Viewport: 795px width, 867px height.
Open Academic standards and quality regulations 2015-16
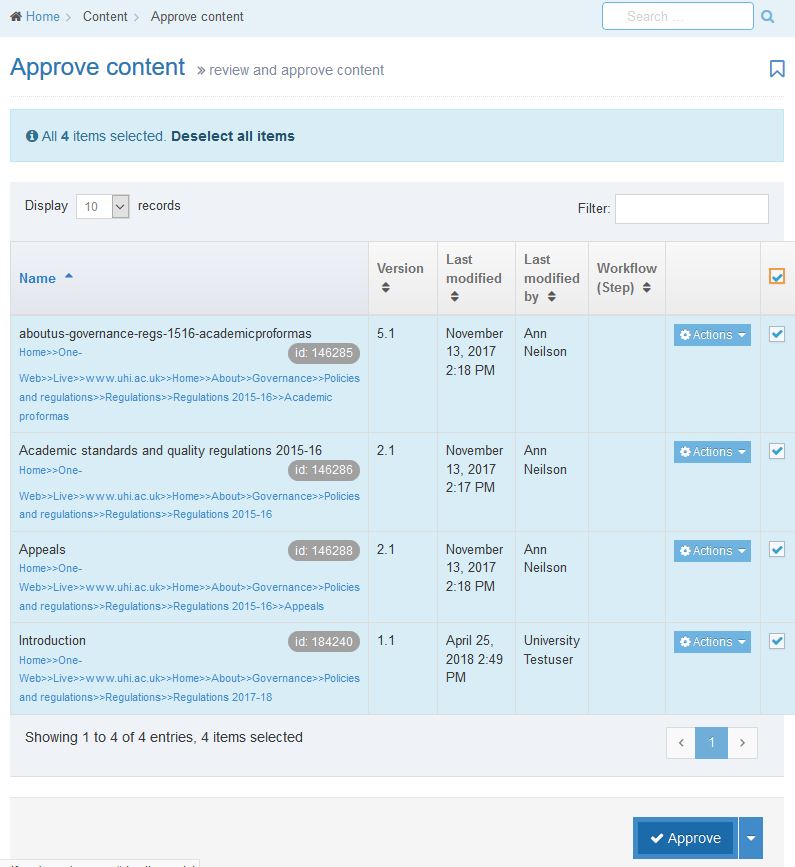click(x=170, y=451)
